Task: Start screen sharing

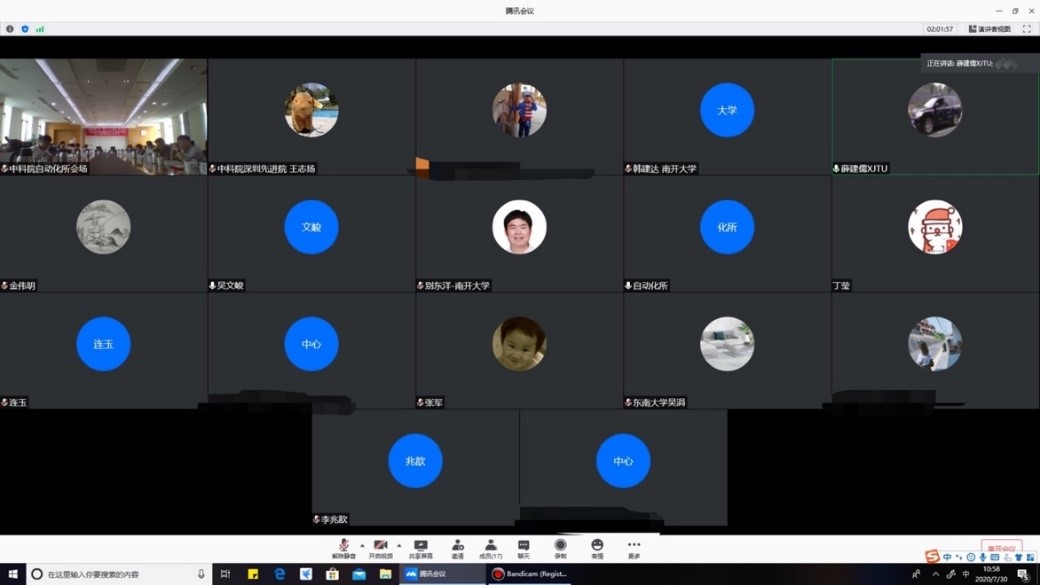Action: 421,548
